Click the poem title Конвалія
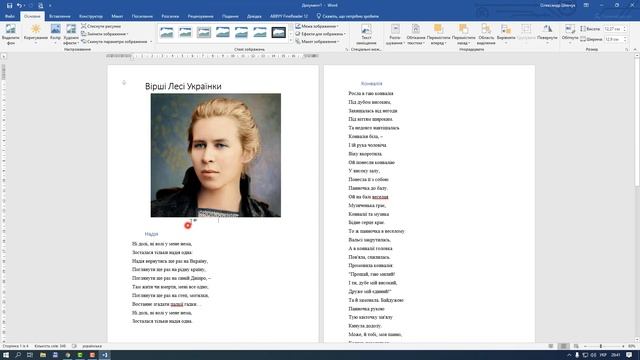The image size is (640, 360). pyautogui.click(x=371, y=84)
